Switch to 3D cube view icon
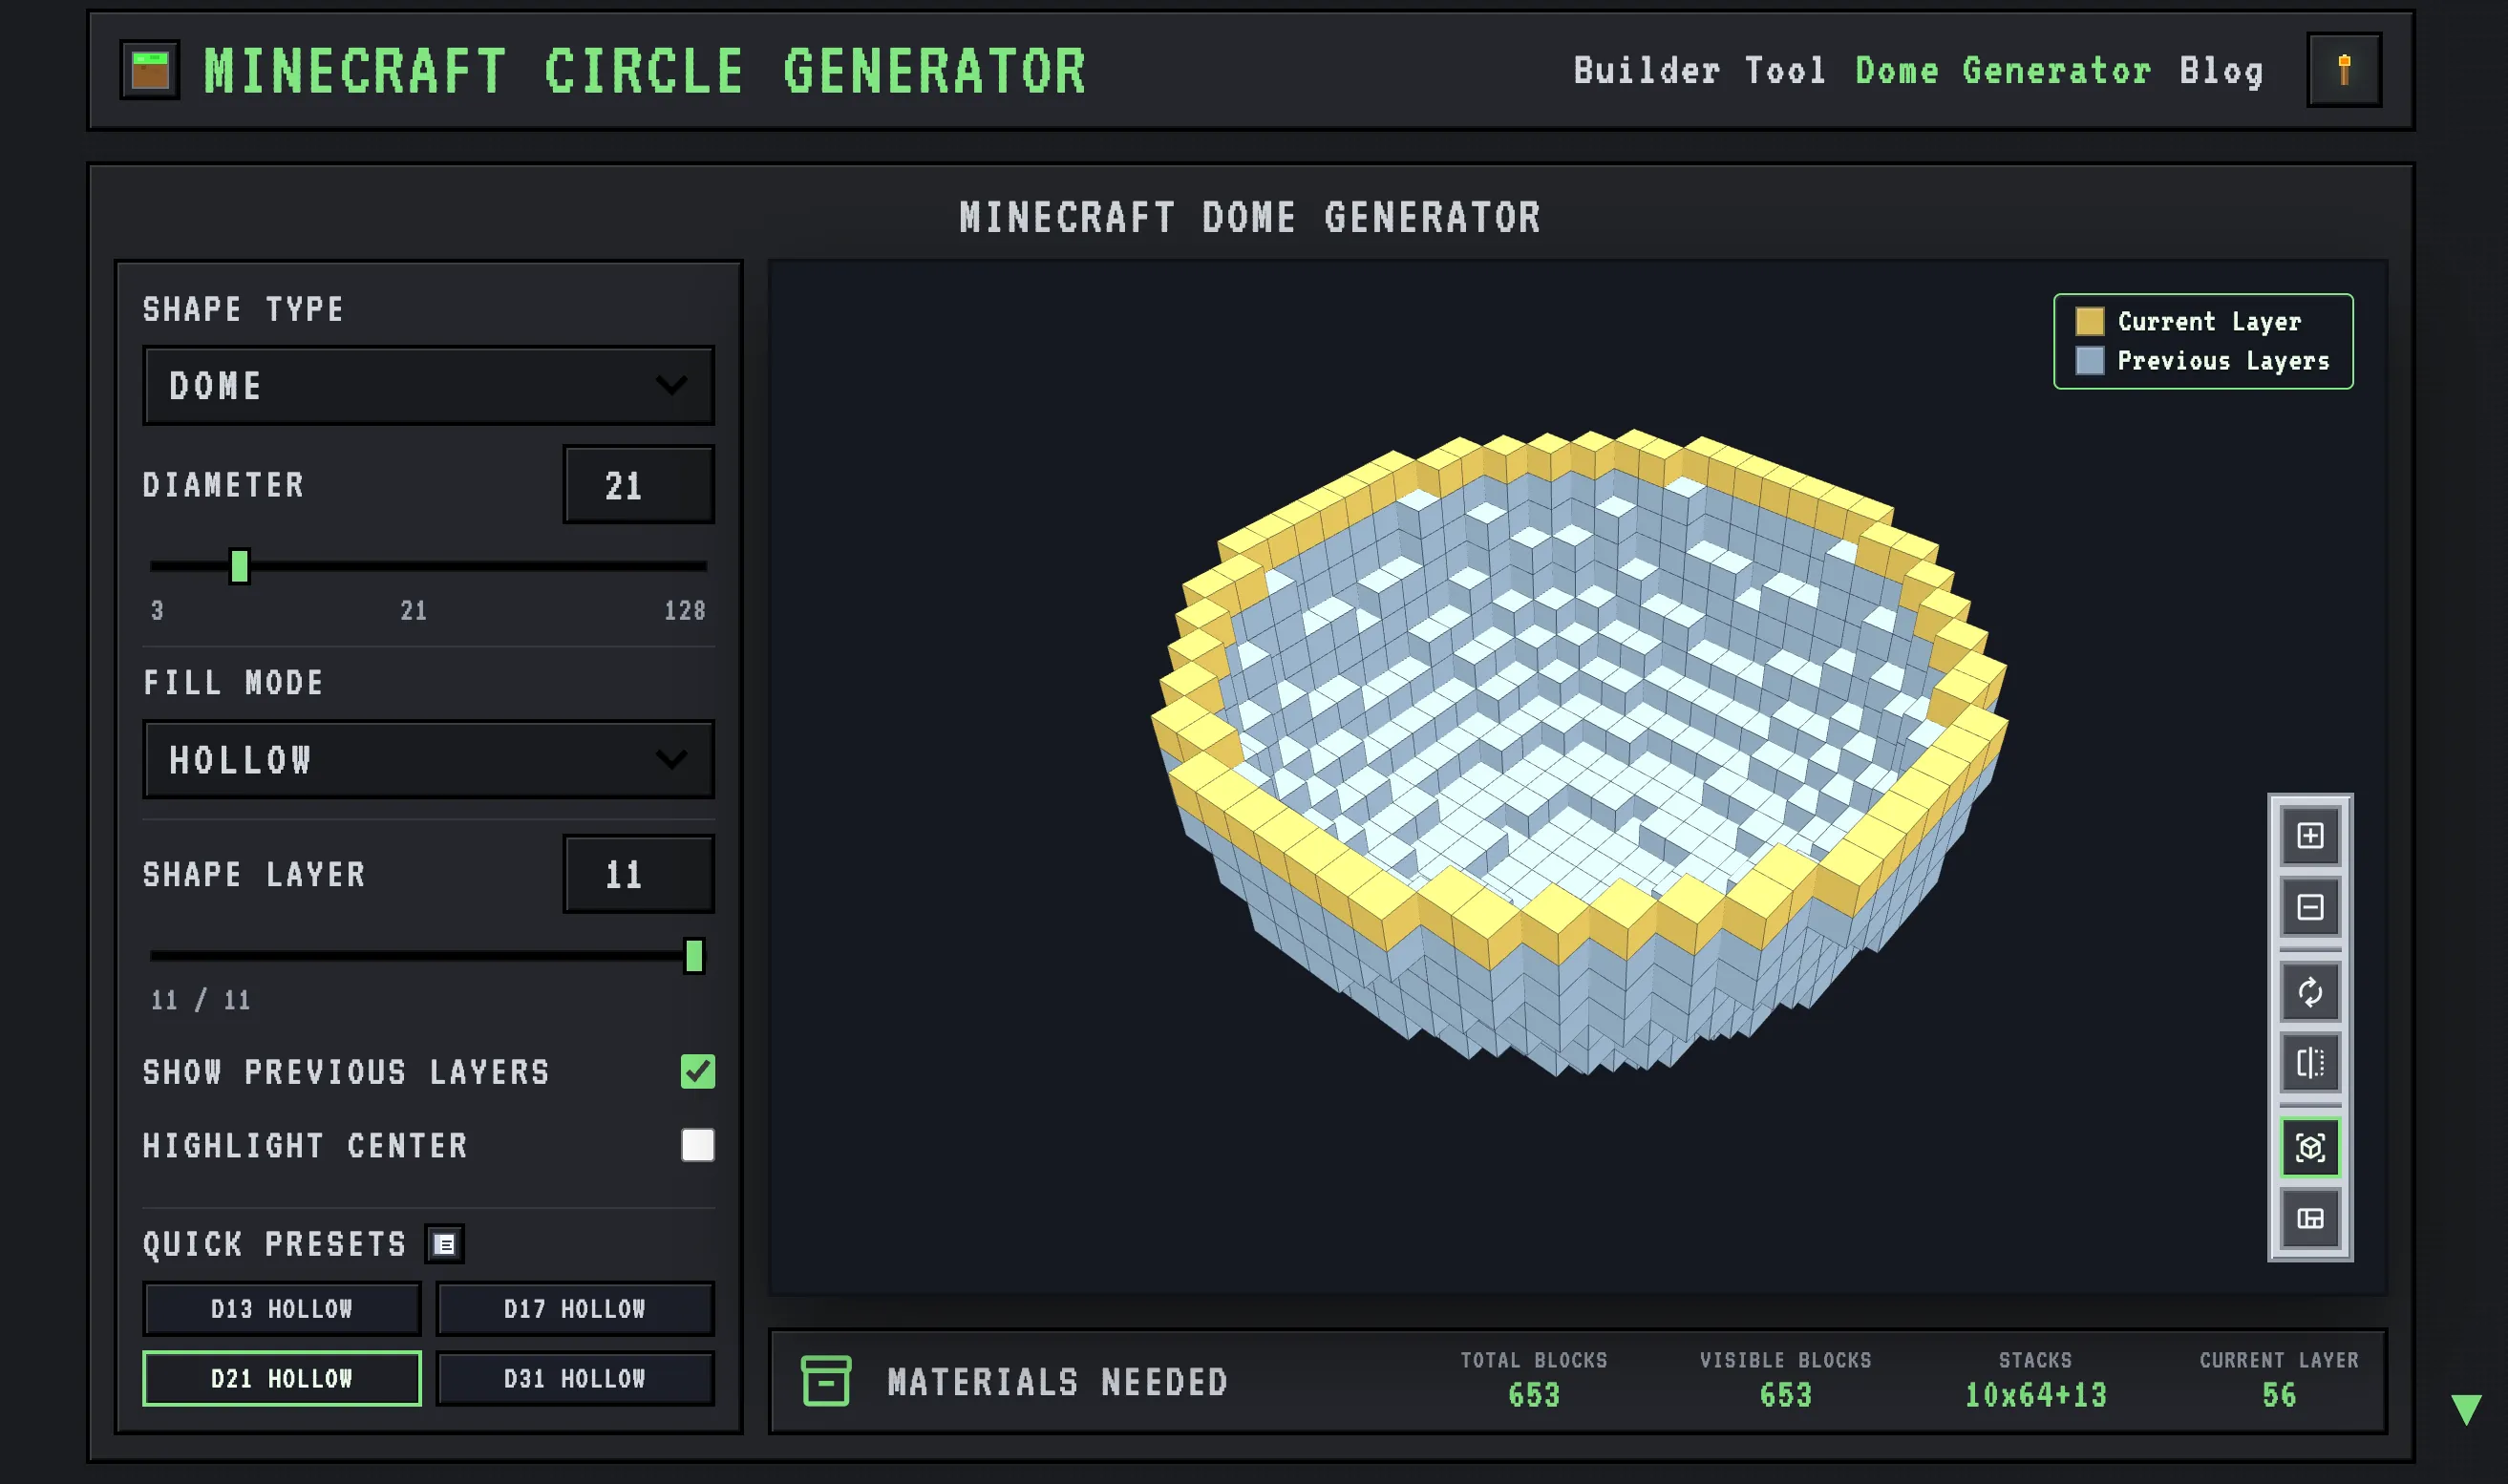 [x=2310, y=1147]
